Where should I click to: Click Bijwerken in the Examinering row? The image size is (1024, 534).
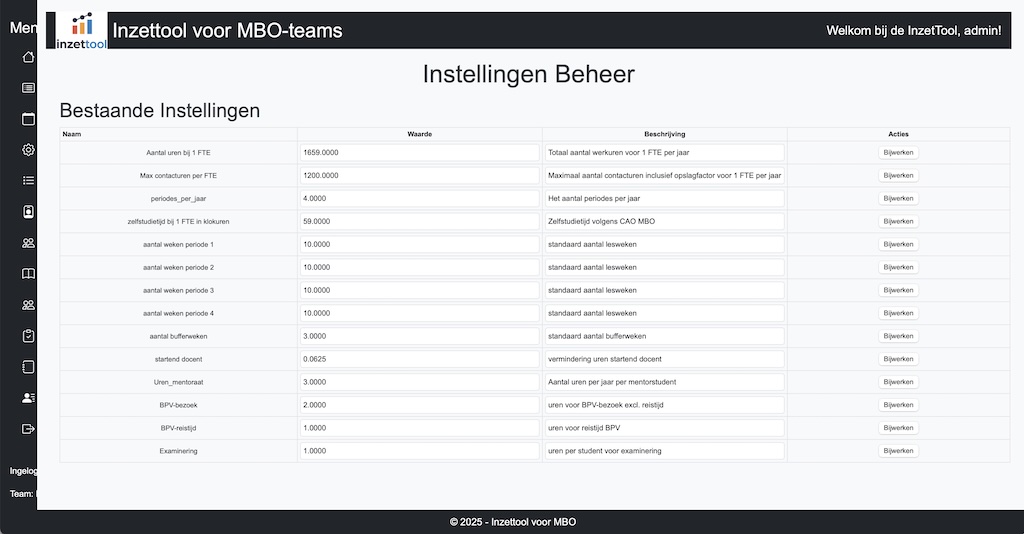(897, 451)
